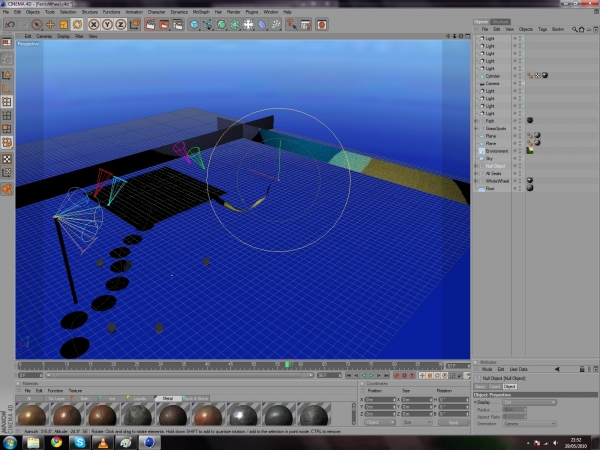Expand the GrassSpots object tree

(x=476, y=129)
